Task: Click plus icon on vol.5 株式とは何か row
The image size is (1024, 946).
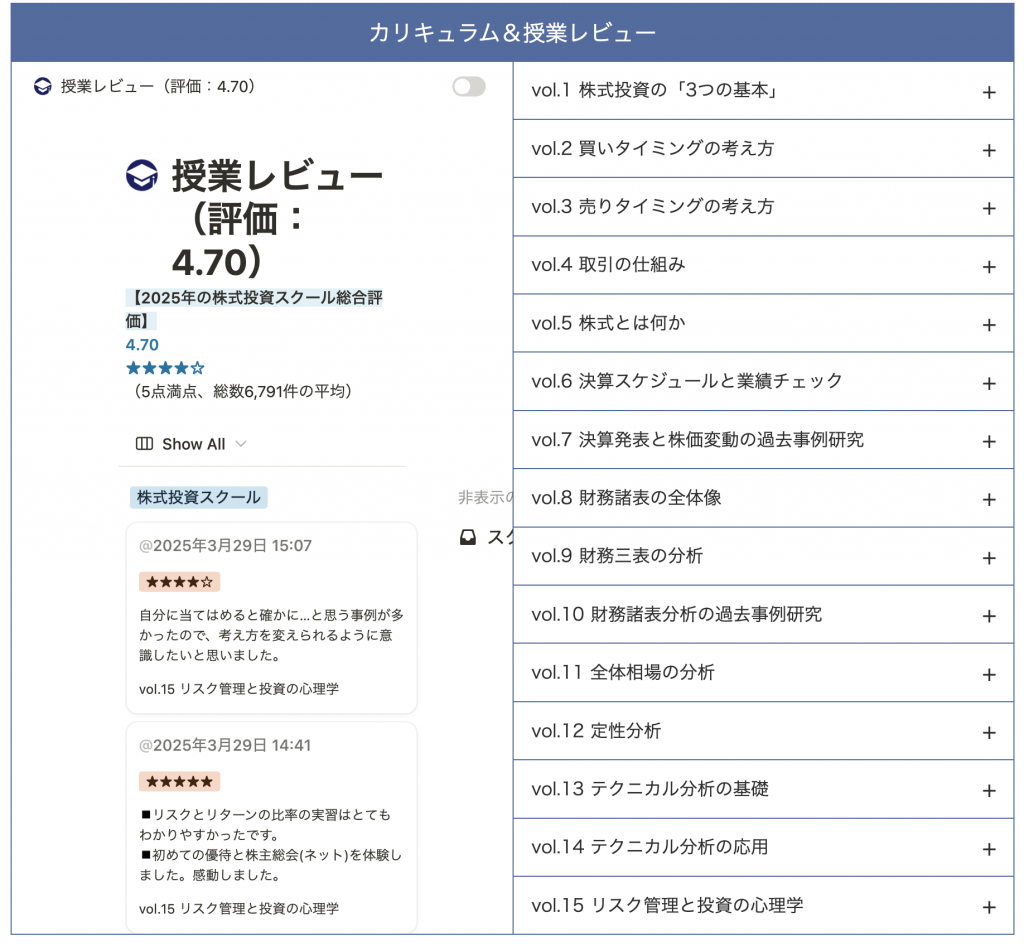Action: click(x=988, y=325)
